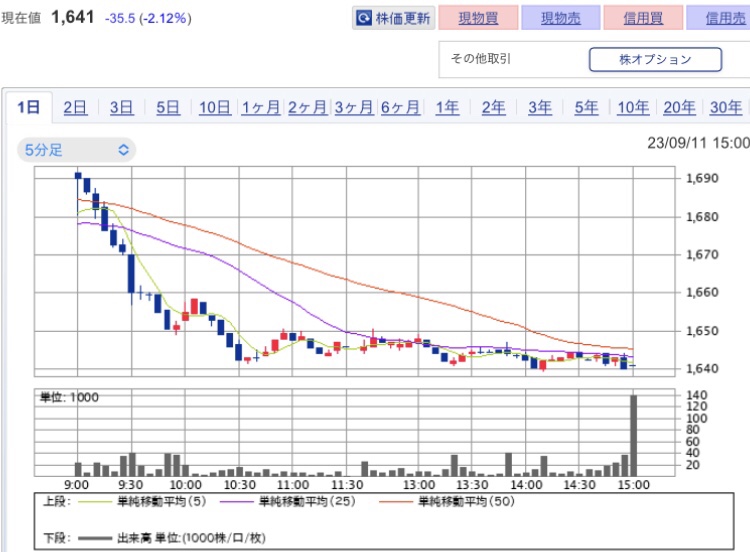This screenshot has height=552, width=750.
Task: Refresh the stock price with 株価更新
Action: point(394,18)
